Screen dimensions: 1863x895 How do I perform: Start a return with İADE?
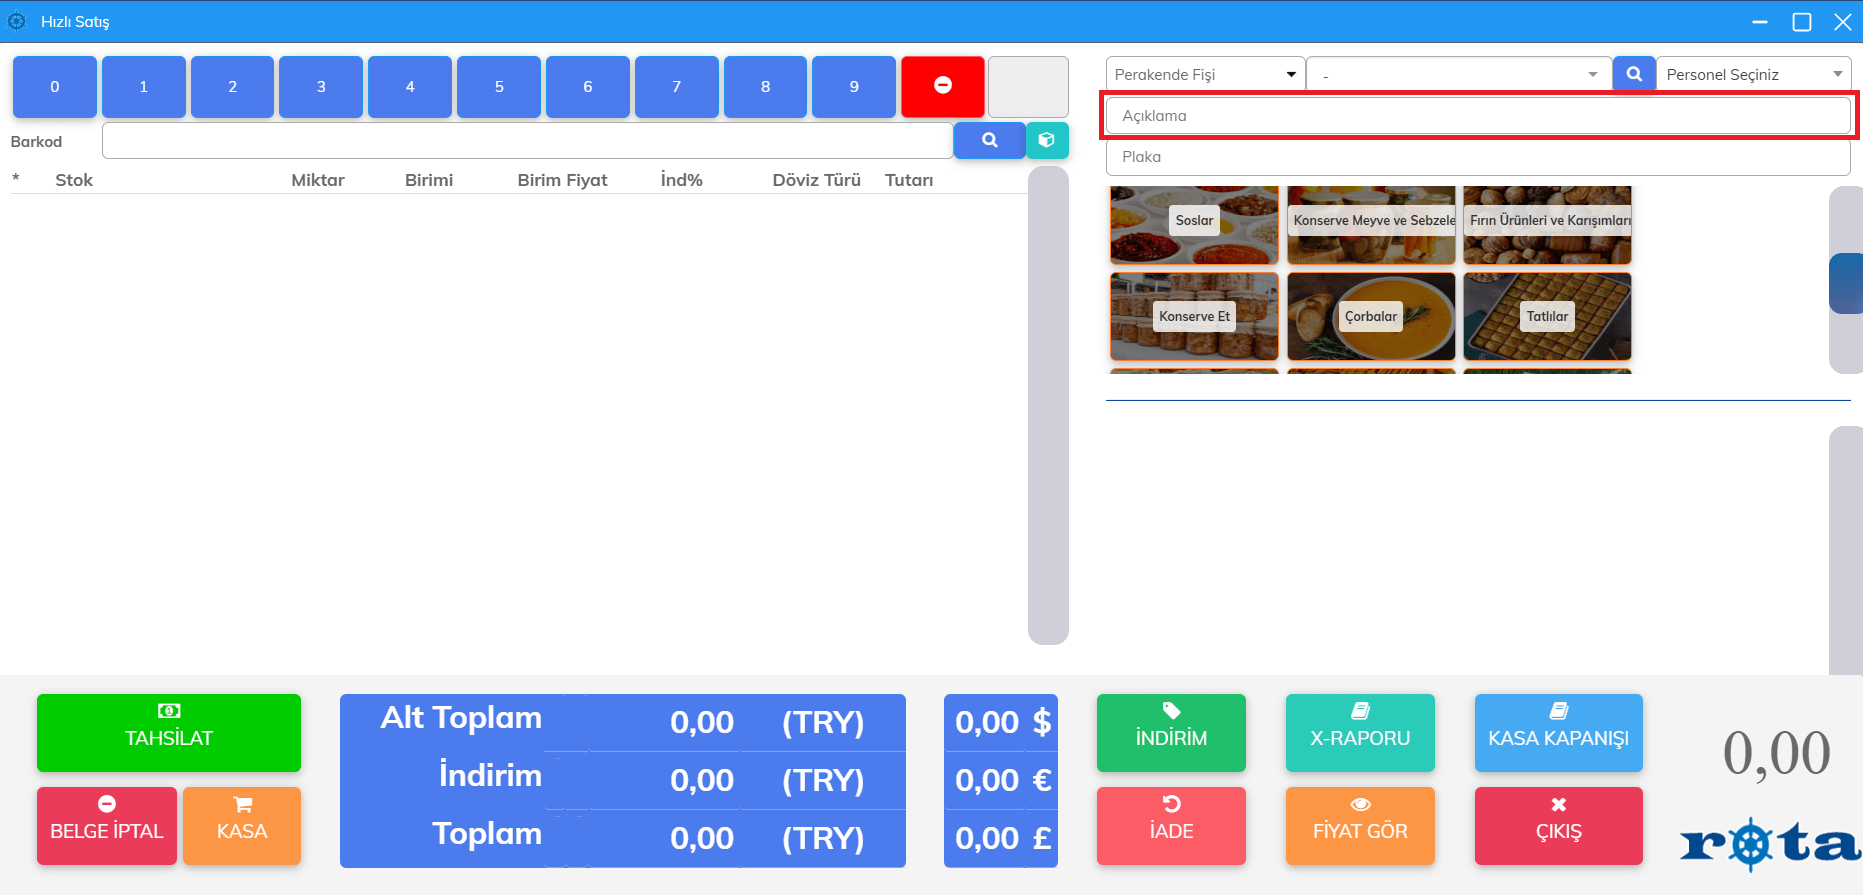click(1171, 825)
